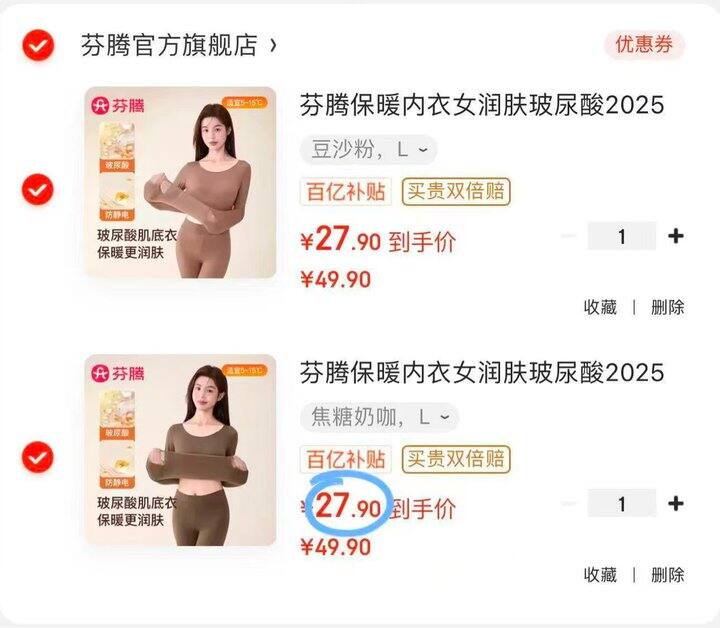Decrease quantity of the 豆沙粉 item
Viewport: 720px width, 628px height.
click(569, 236)
